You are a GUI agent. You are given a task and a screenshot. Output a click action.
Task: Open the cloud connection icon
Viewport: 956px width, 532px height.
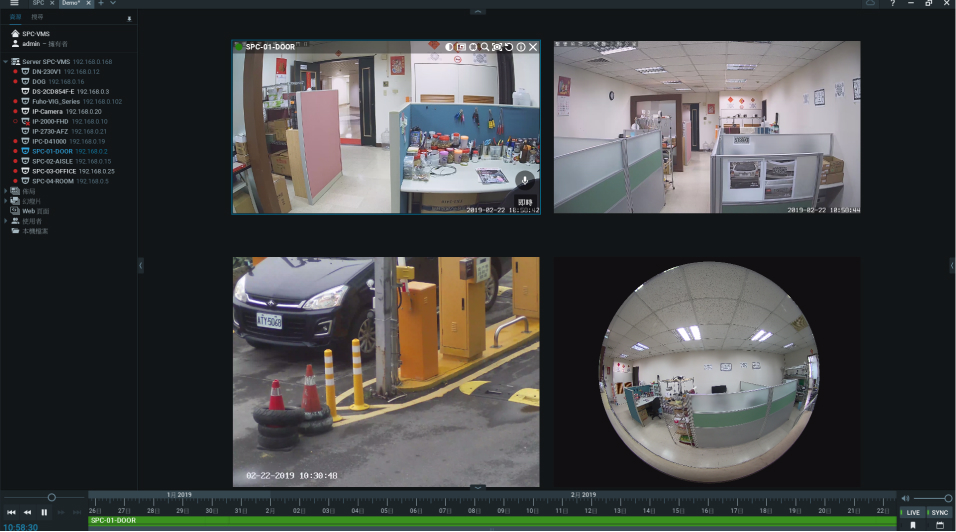pyautogui.click(x=871, y=3)
